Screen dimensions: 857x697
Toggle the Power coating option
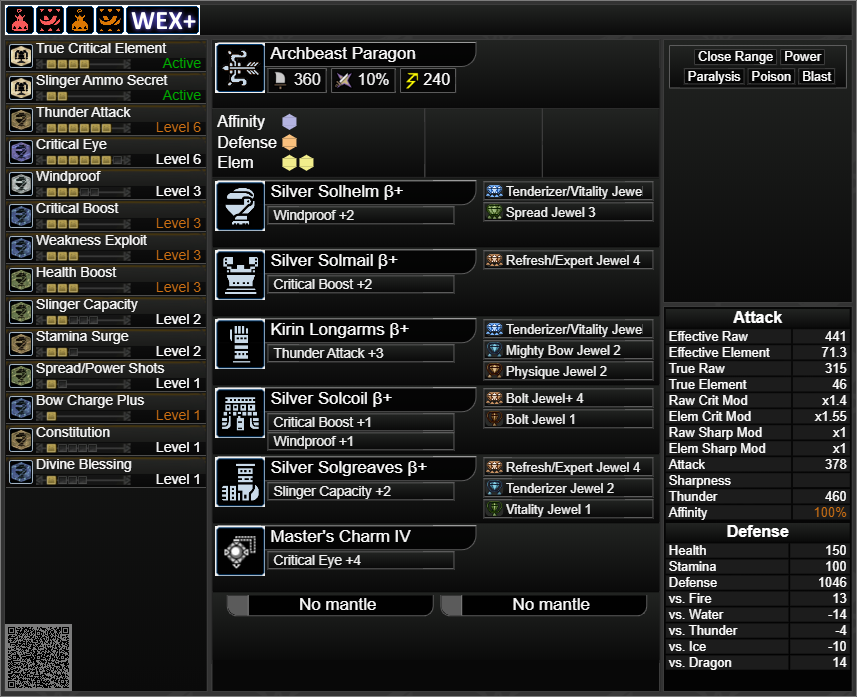tap(802, 56)
